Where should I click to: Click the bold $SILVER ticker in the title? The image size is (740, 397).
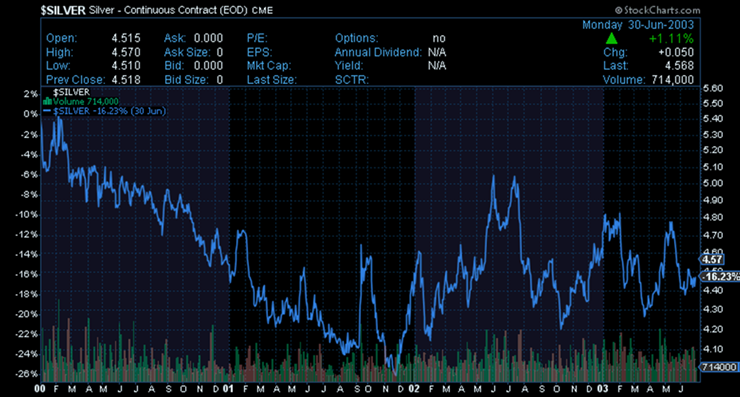tap(63, 10)
